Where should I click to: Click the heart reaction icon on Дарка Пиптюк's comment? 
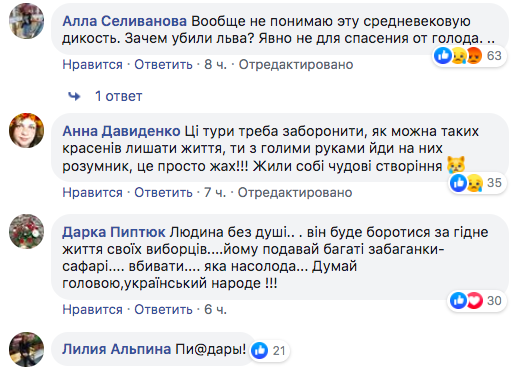[x=475, y=301]
